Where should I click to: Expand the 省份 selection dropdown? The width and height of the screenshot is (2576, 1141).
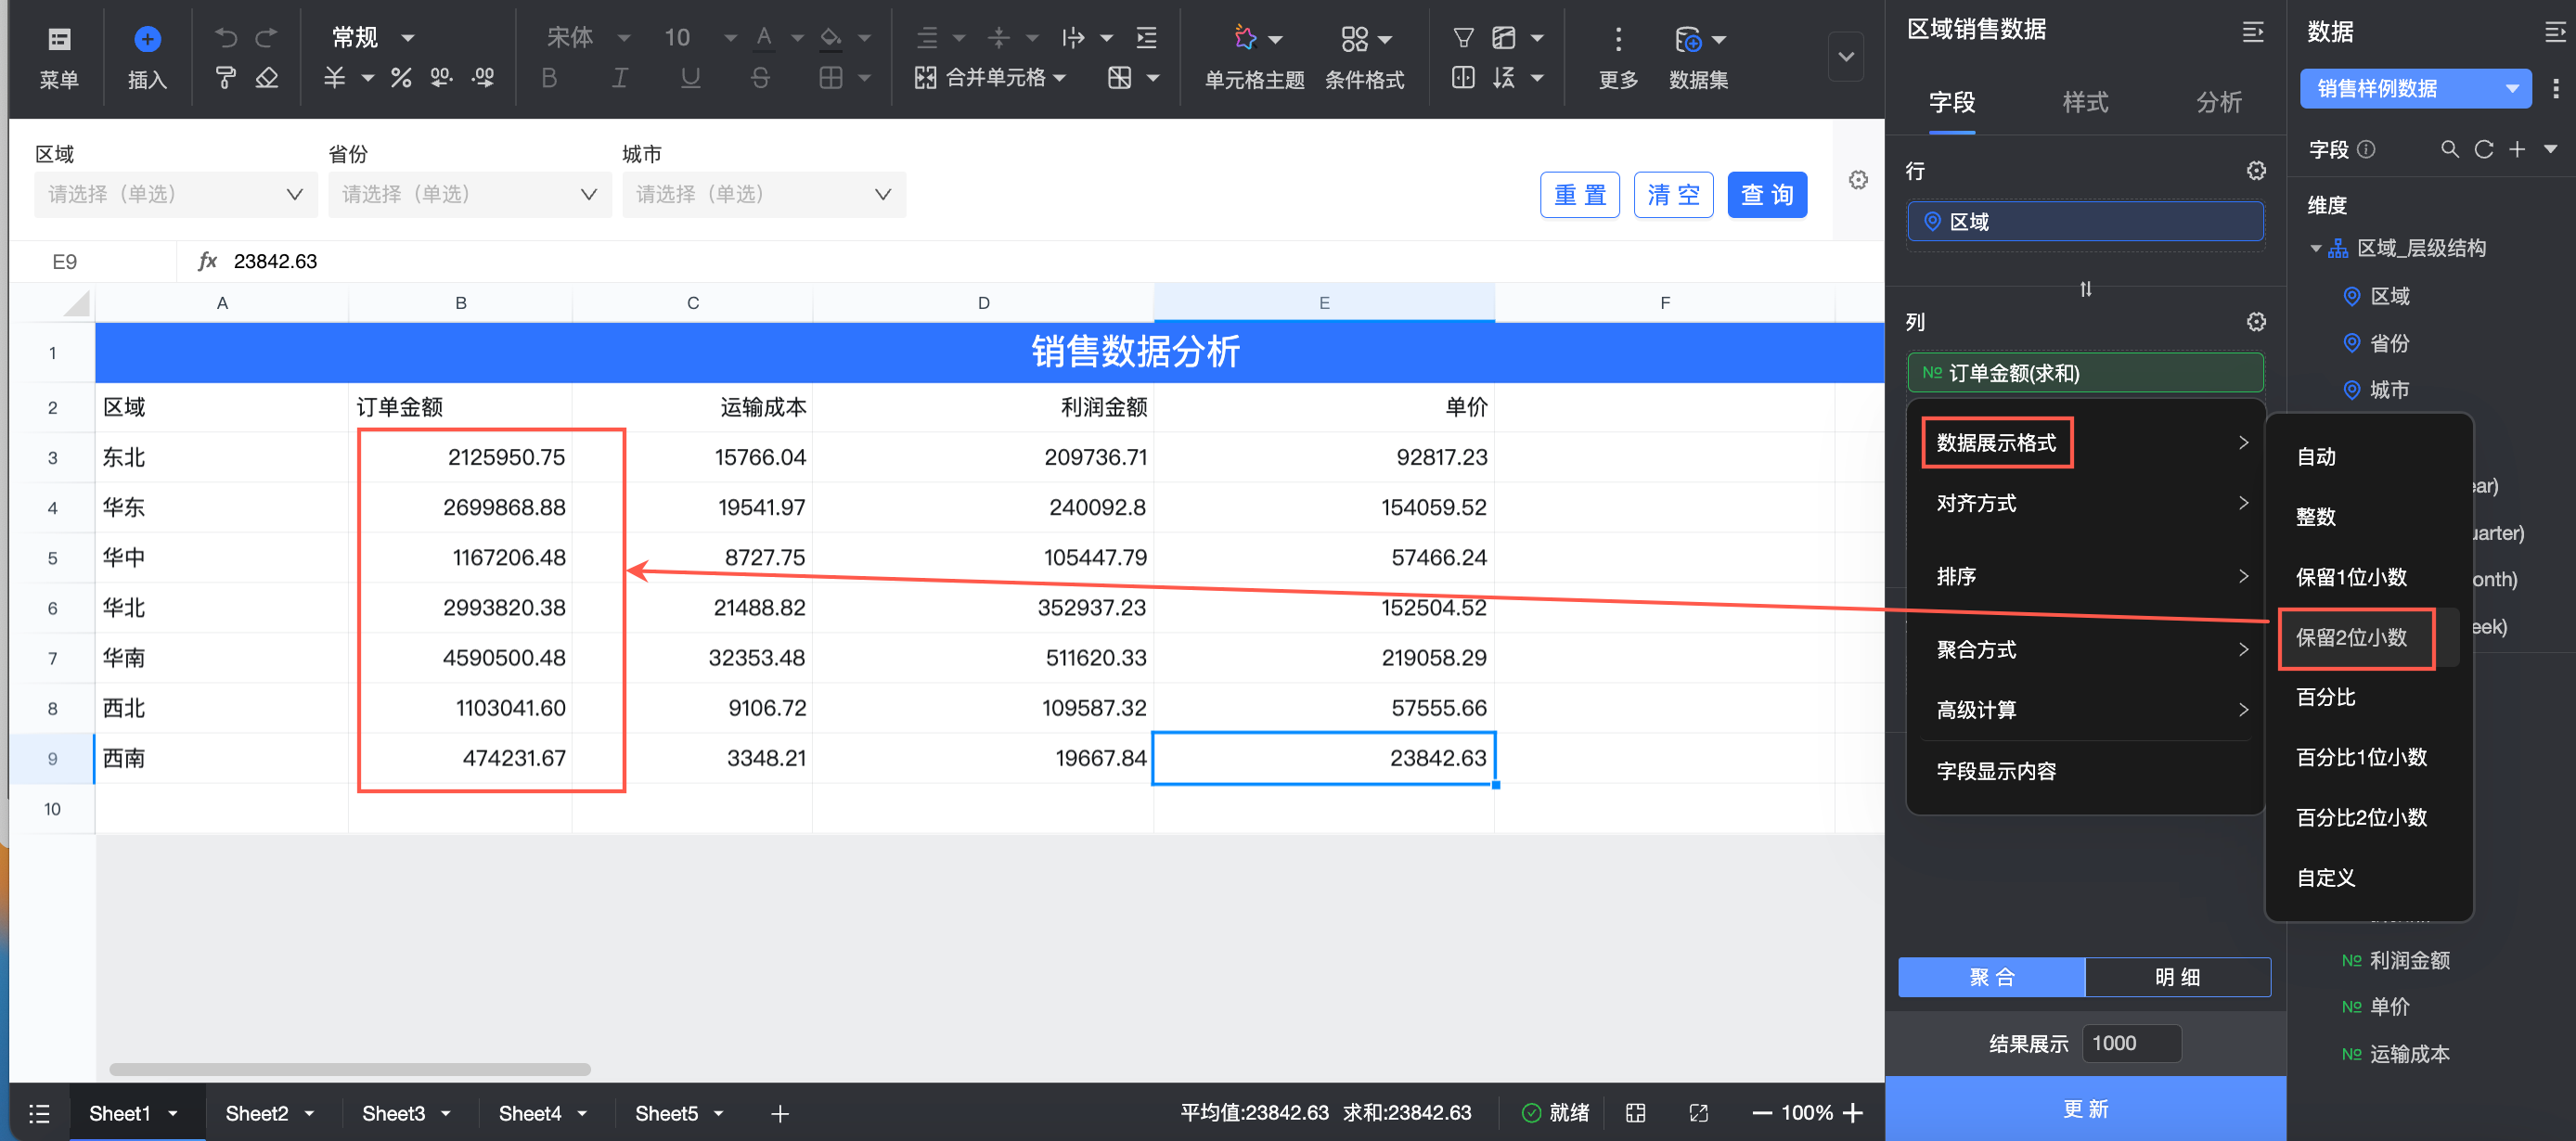469,194
